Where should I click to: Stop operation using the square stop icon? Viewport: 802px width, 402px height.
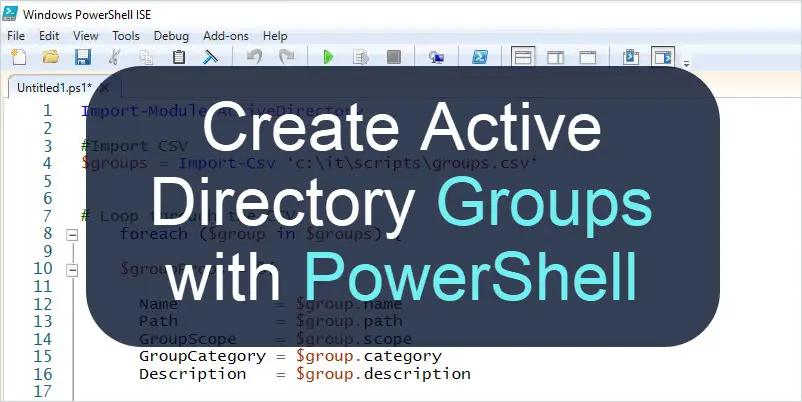click(393, 56)
